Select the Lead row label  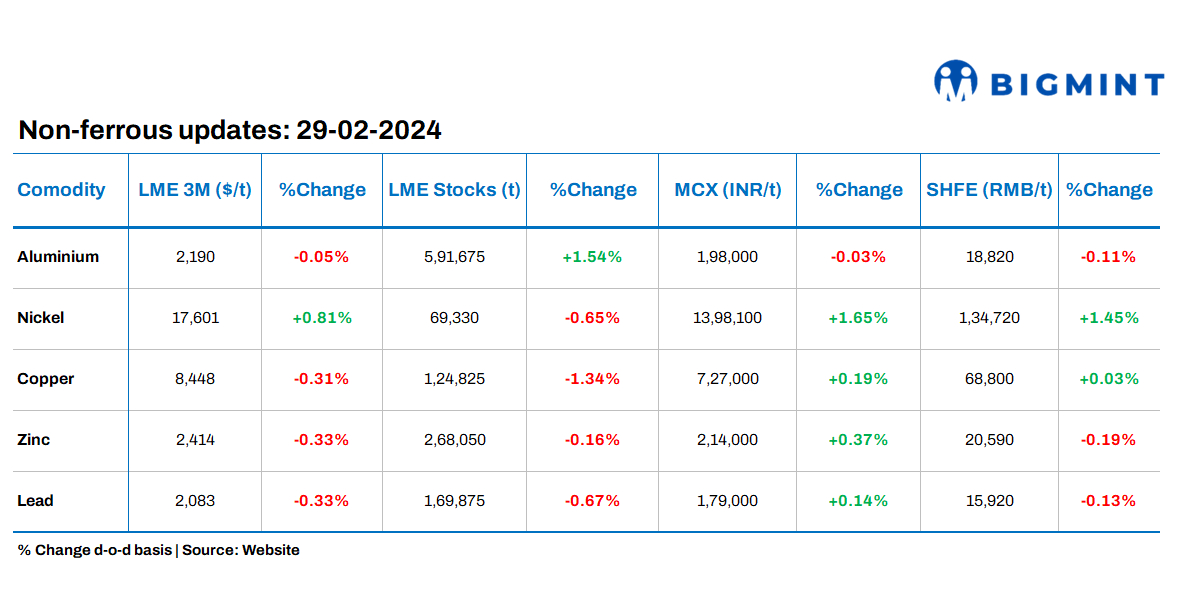pyautogui.click(x=36, y=501)
